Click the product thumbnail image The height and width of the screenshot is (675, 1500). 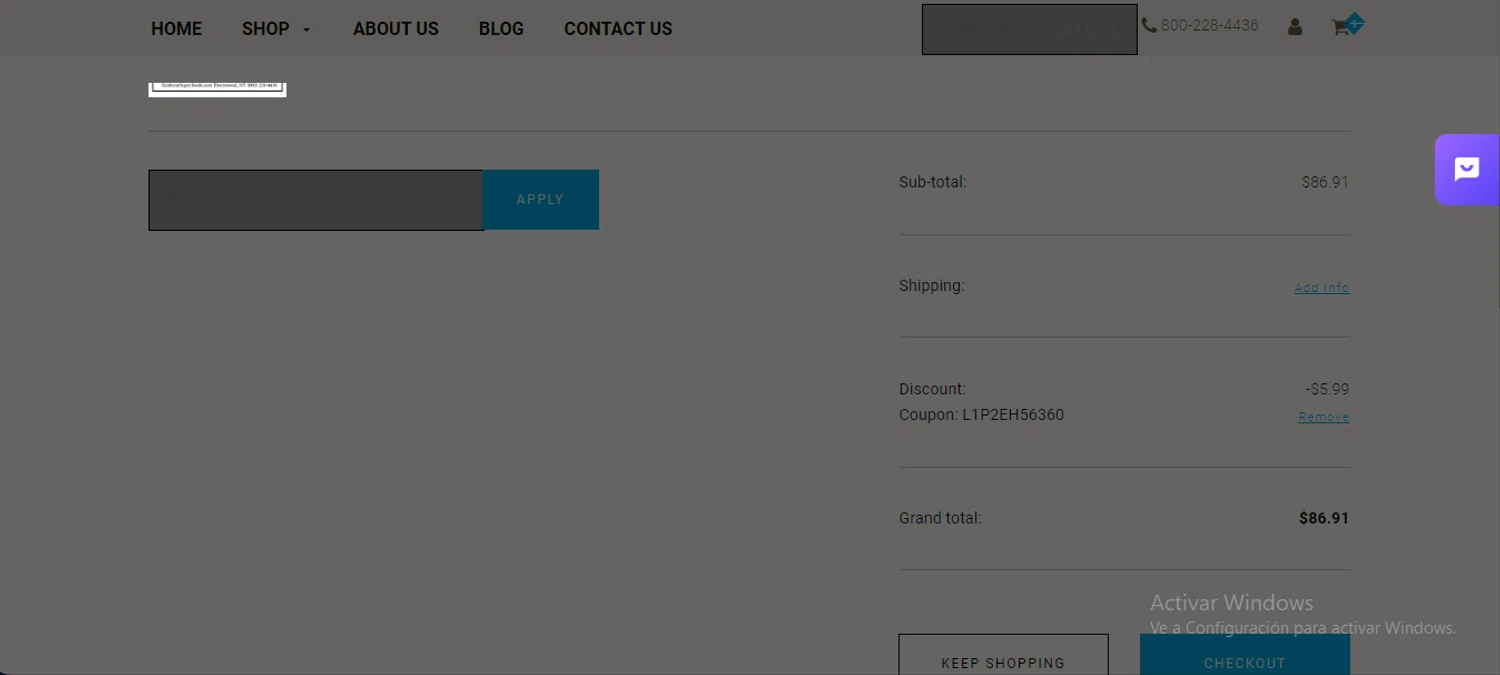pos(218,89)
